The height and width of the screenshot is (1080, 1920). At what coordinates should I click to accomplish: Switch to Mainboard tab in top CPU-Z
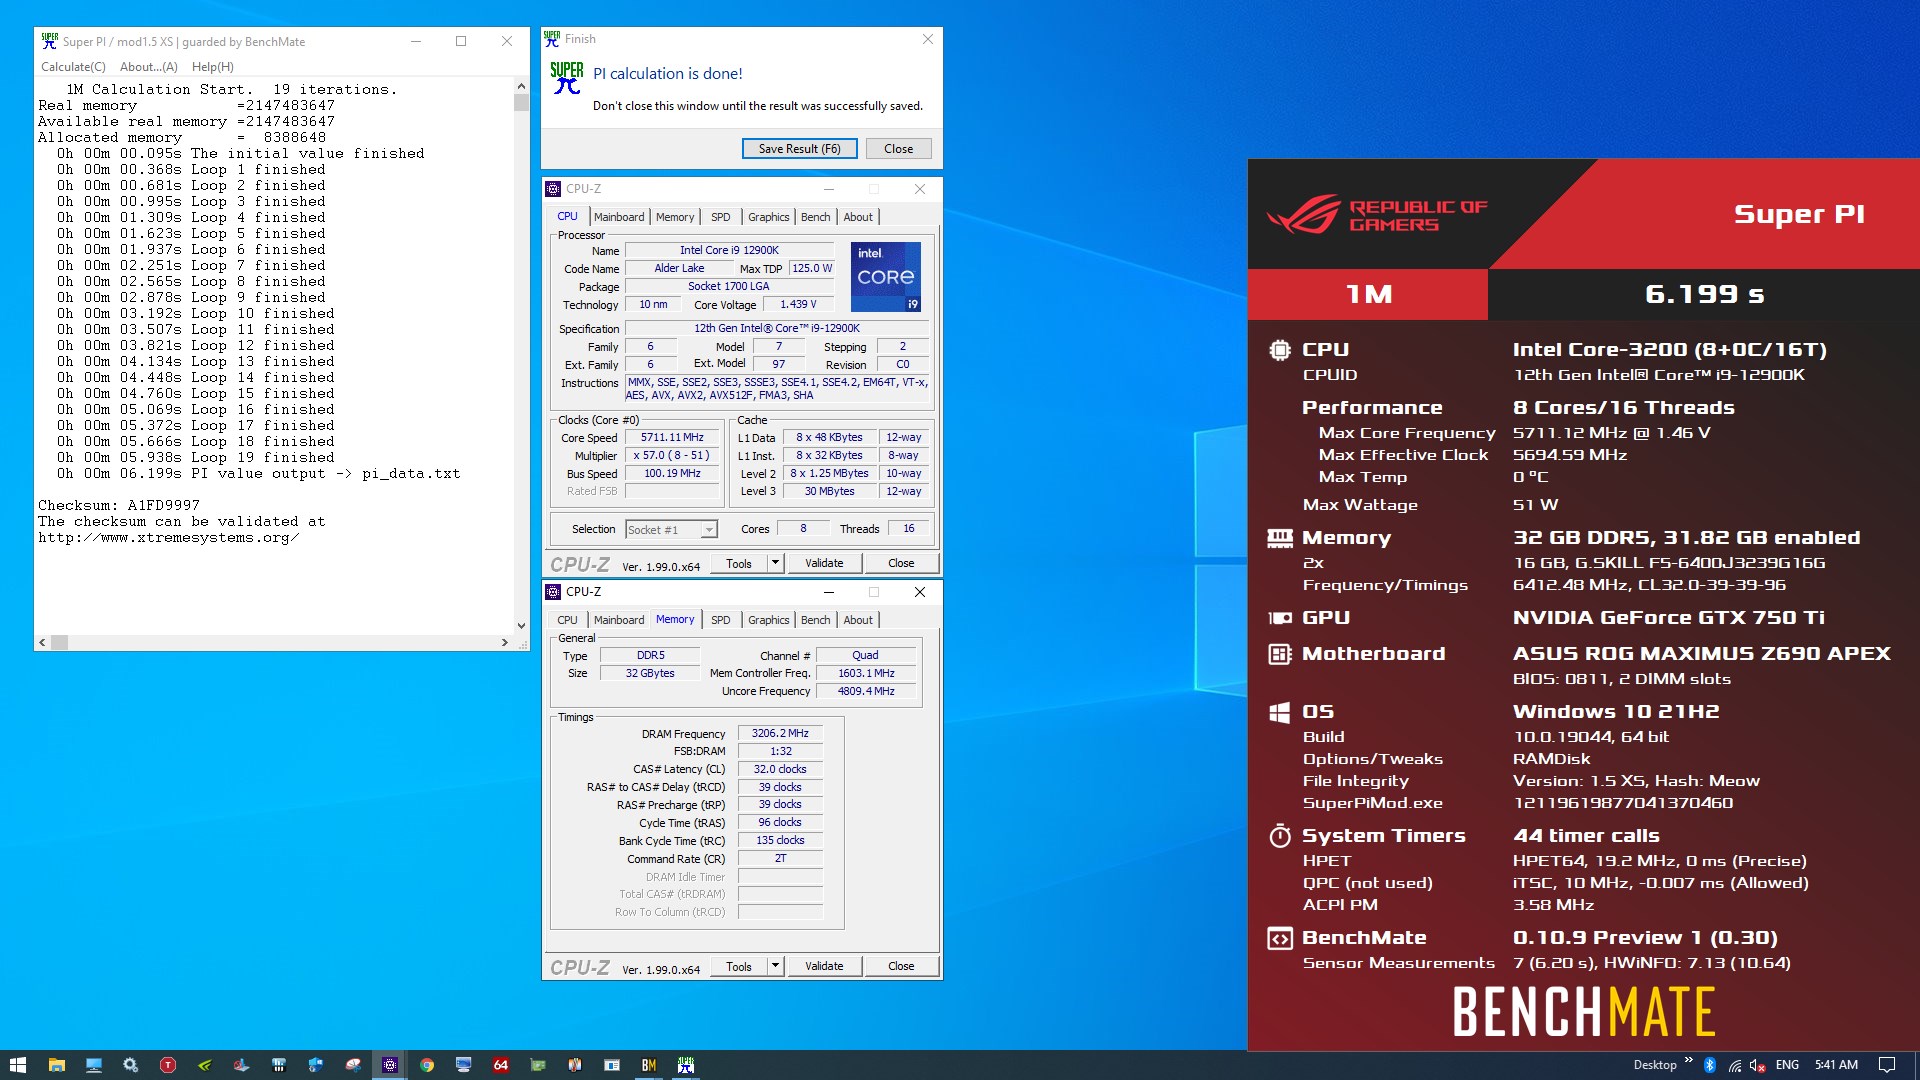[x=619, y=217]
